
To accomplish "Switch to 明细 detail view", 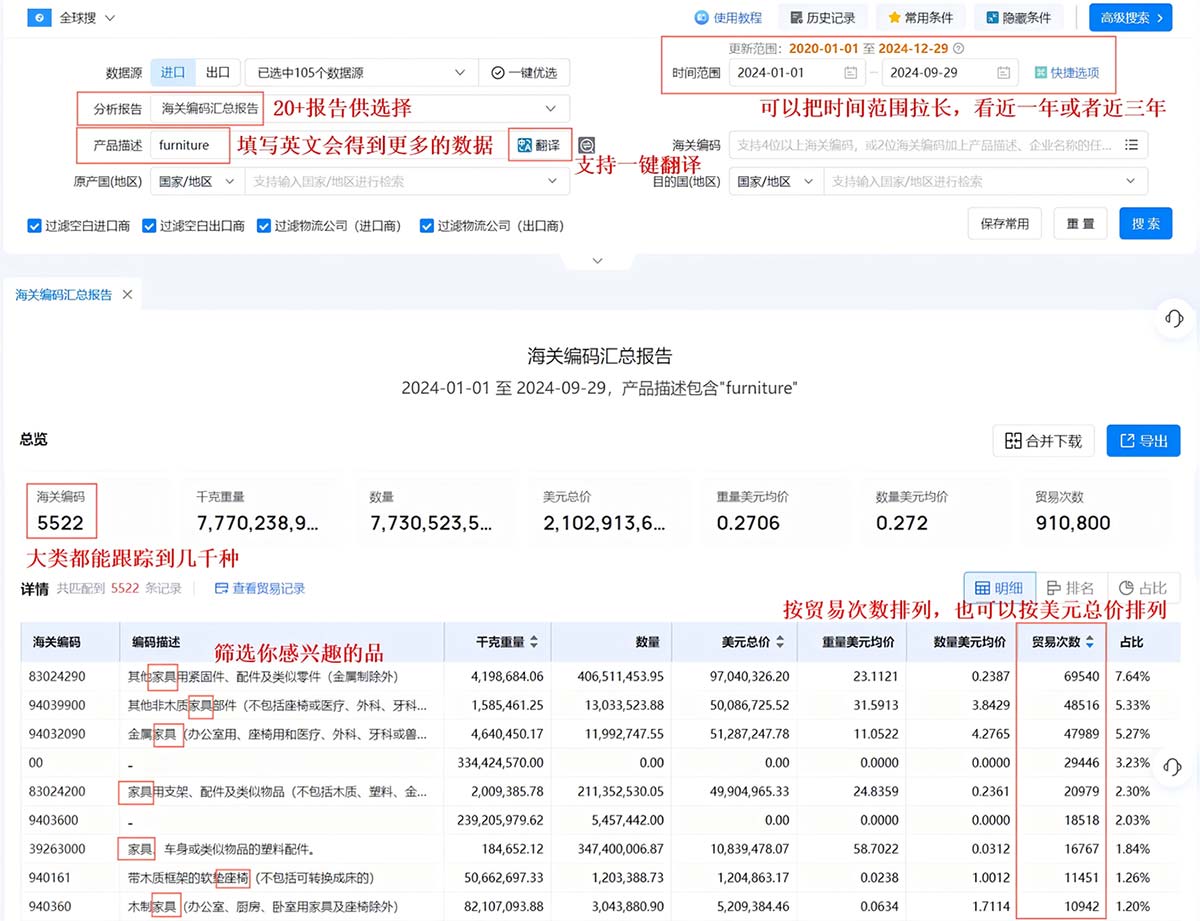I will [x=998, y=588].
